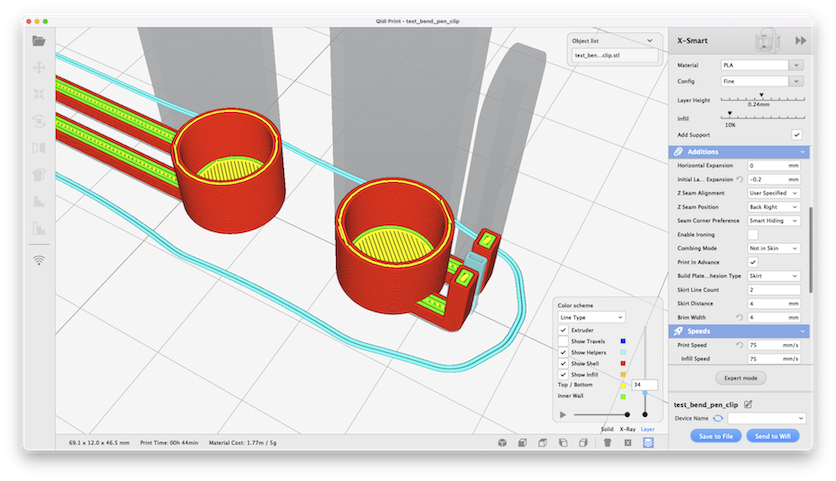
Task: Collapse the Additions section
Action: pyautogui.click(x=802, y=151)
